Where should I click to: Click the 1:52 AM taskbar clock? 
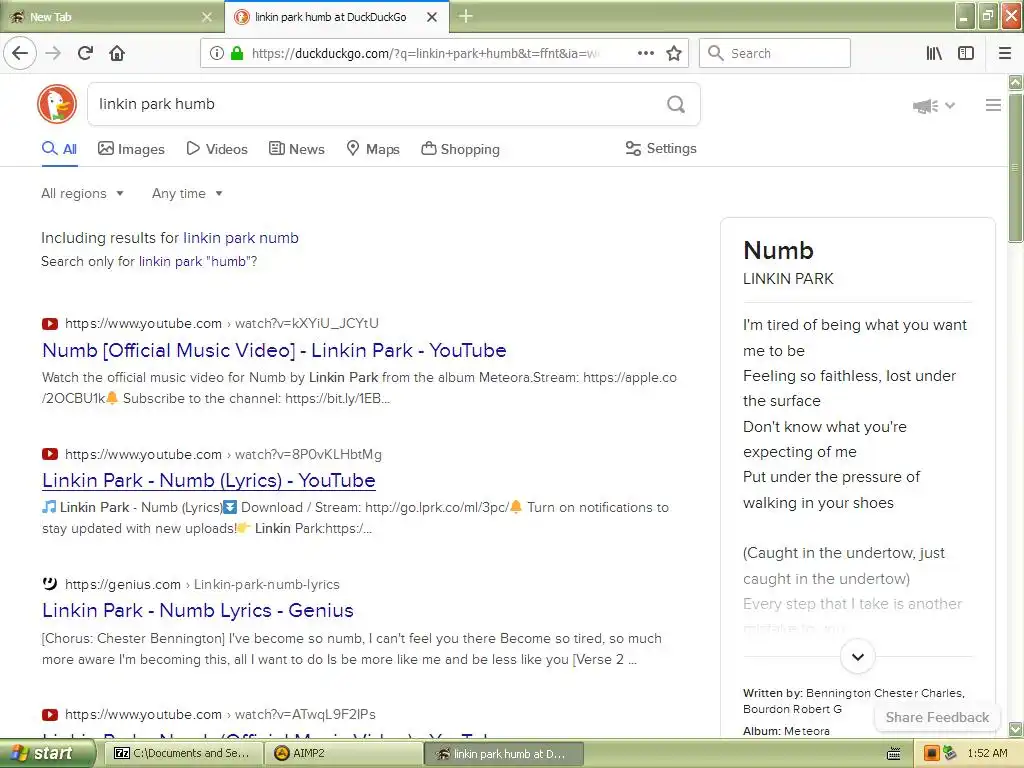(x=987, y=753)
